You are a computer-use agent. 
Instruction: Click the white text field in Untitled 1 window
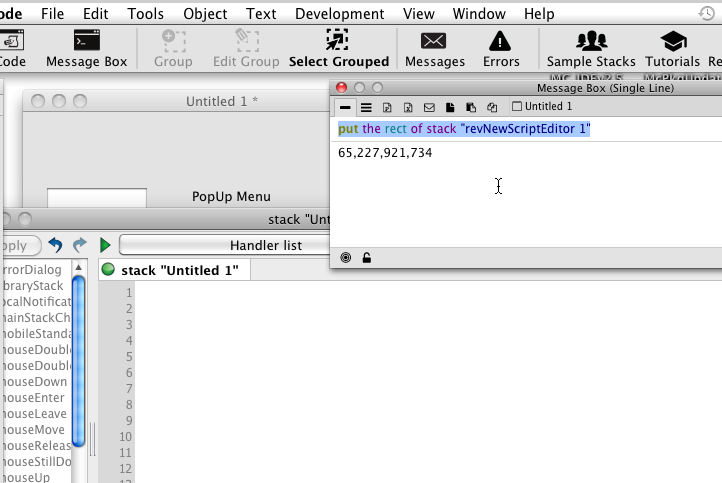coord(97,198)
